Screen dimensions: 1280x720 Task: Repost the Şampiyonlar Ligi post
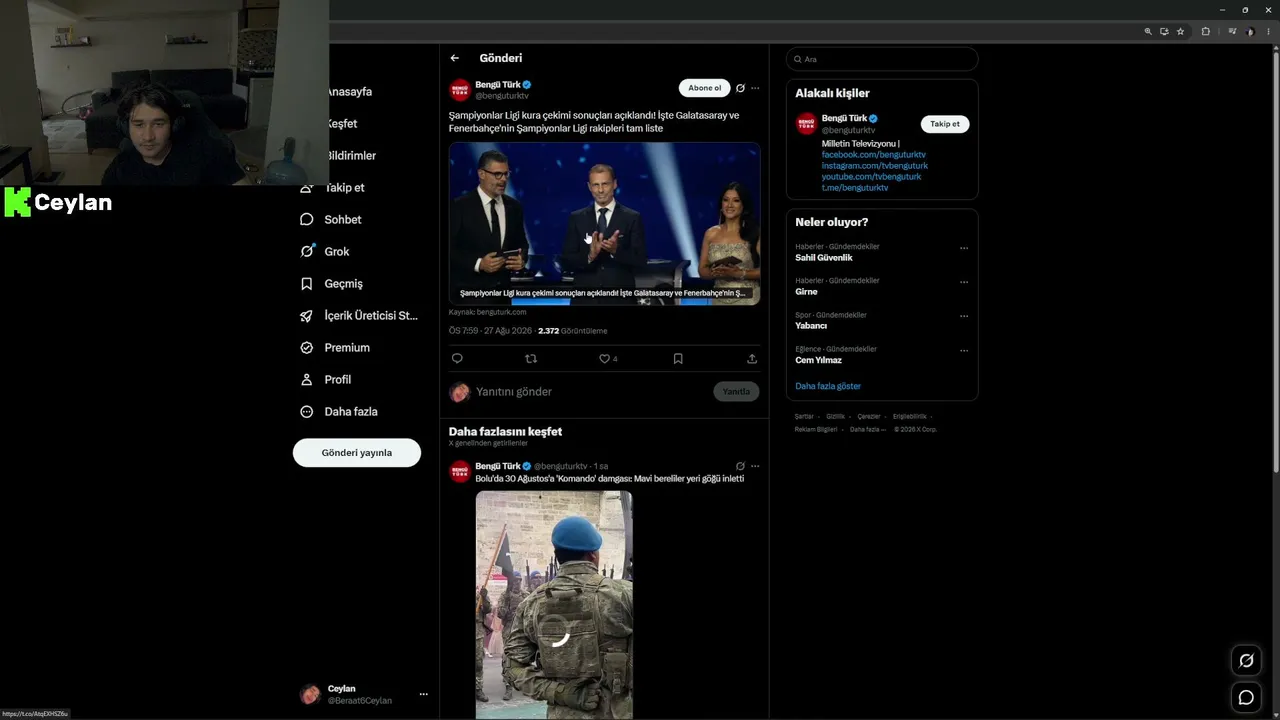(x=531, y=358)
